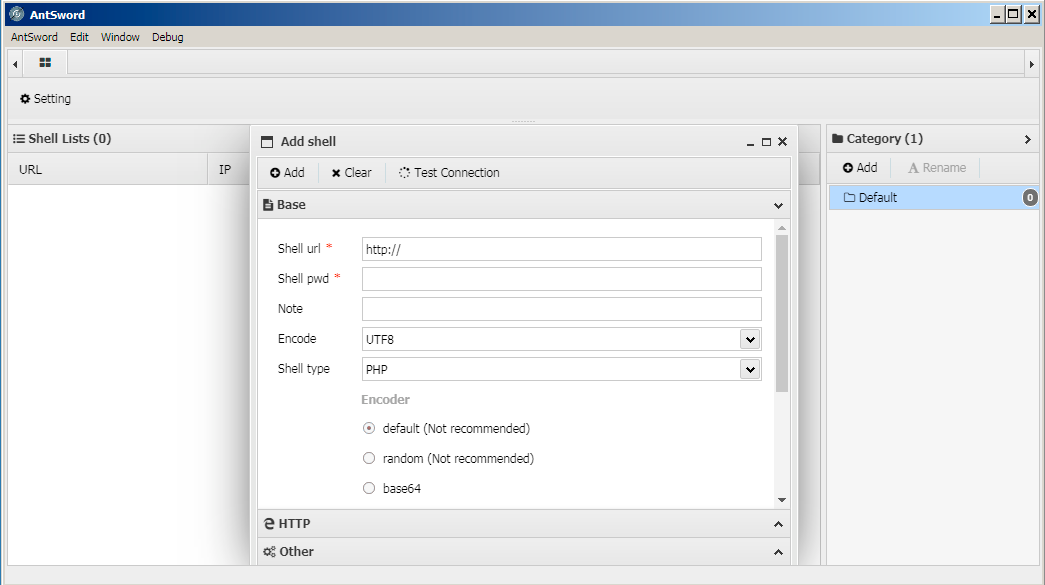Open Setting with the gear icon
1045x585 pixels.
pos(45,99)
